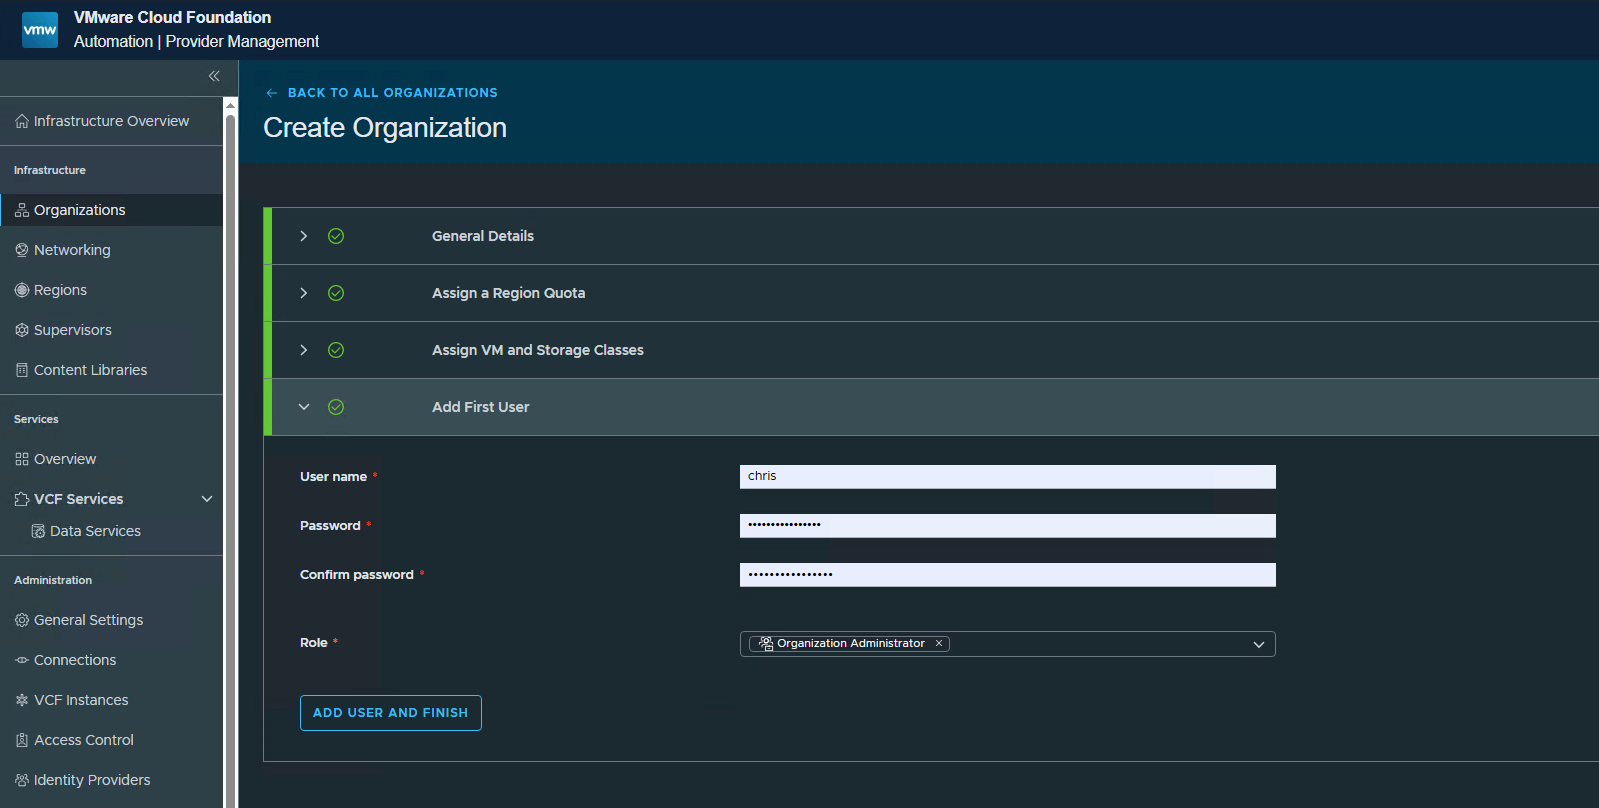Viewport: 1599px width, 808px height.
Task: Click the Services Overview grid icon
Action: point(22,459)
